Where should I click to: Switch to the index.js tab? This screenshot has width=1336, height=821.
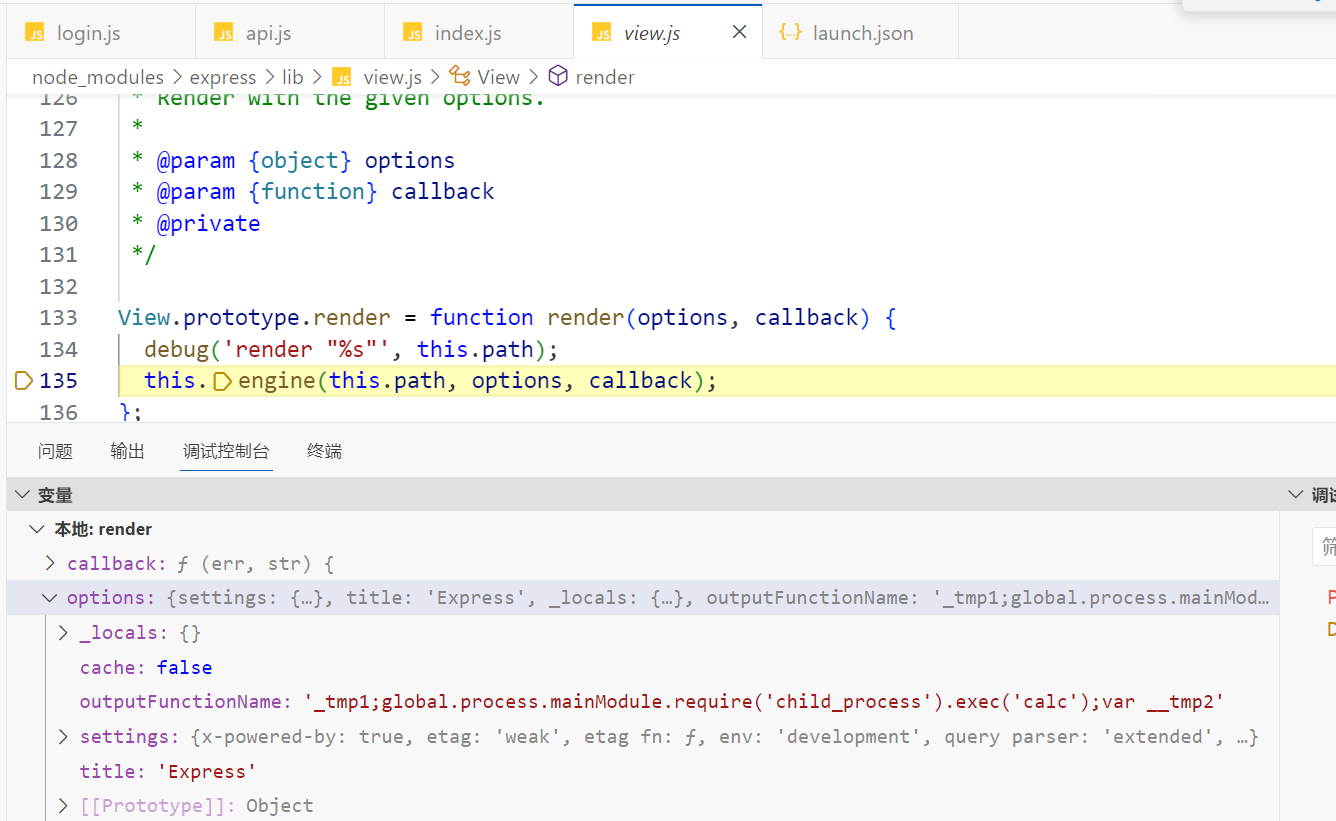point(479,33)
